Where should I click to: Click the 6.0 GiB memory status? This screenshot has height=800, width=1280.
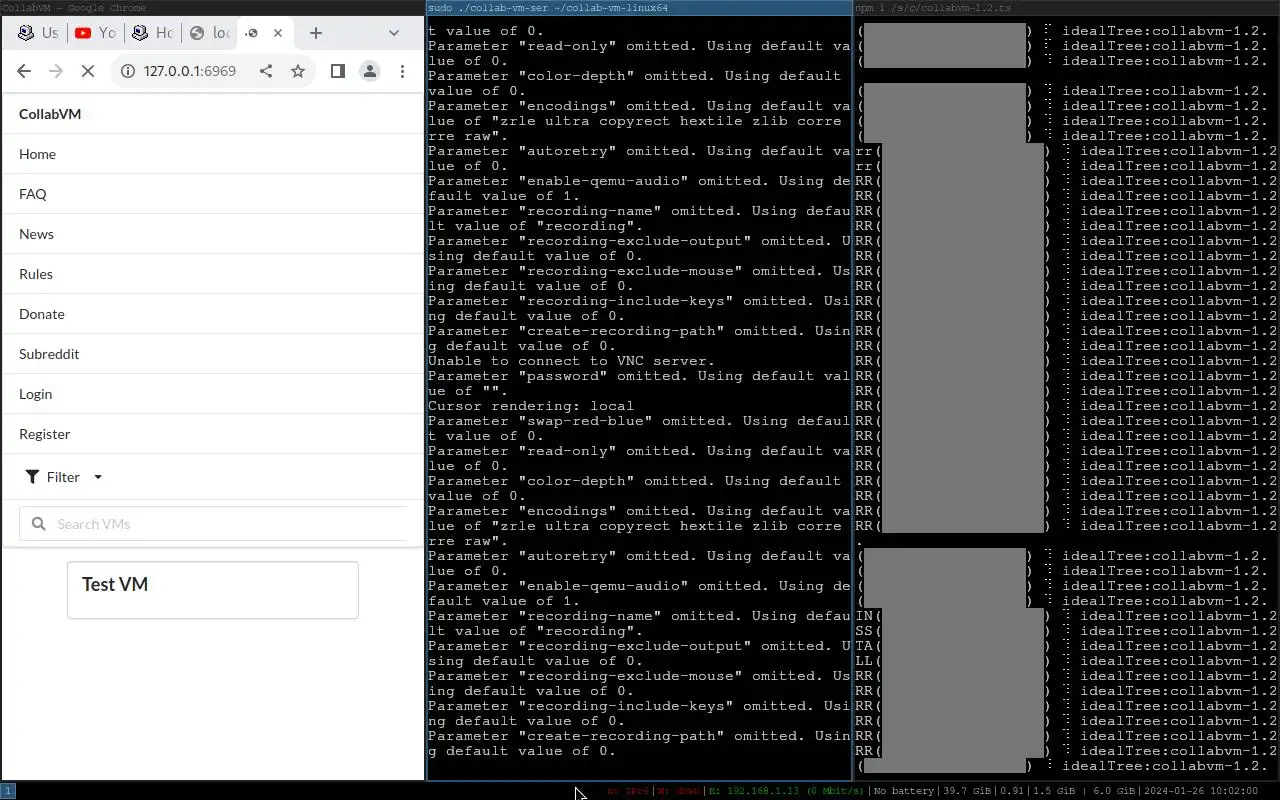[1114, 791]
